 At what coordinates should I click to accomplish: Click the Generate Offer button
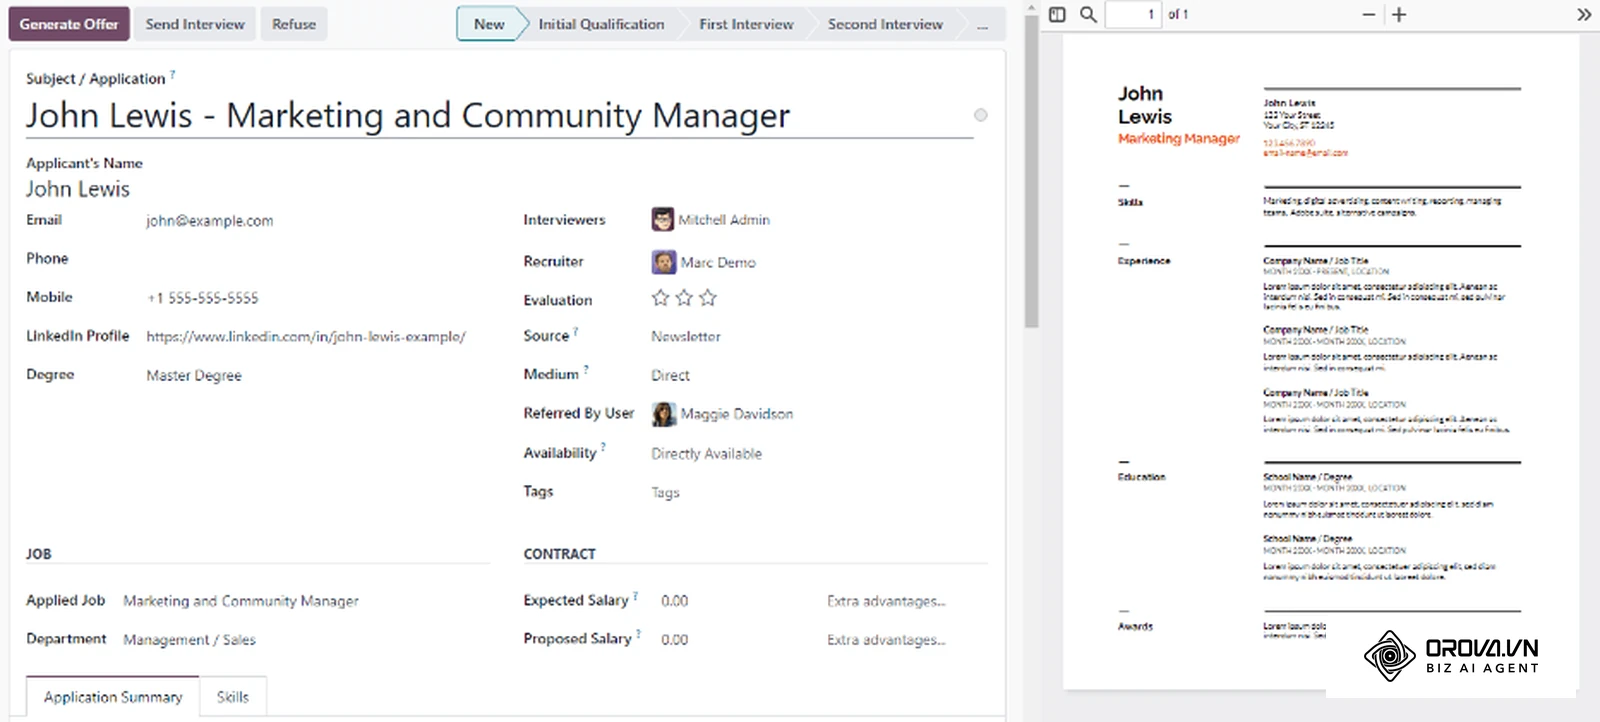tap(69, 24)
